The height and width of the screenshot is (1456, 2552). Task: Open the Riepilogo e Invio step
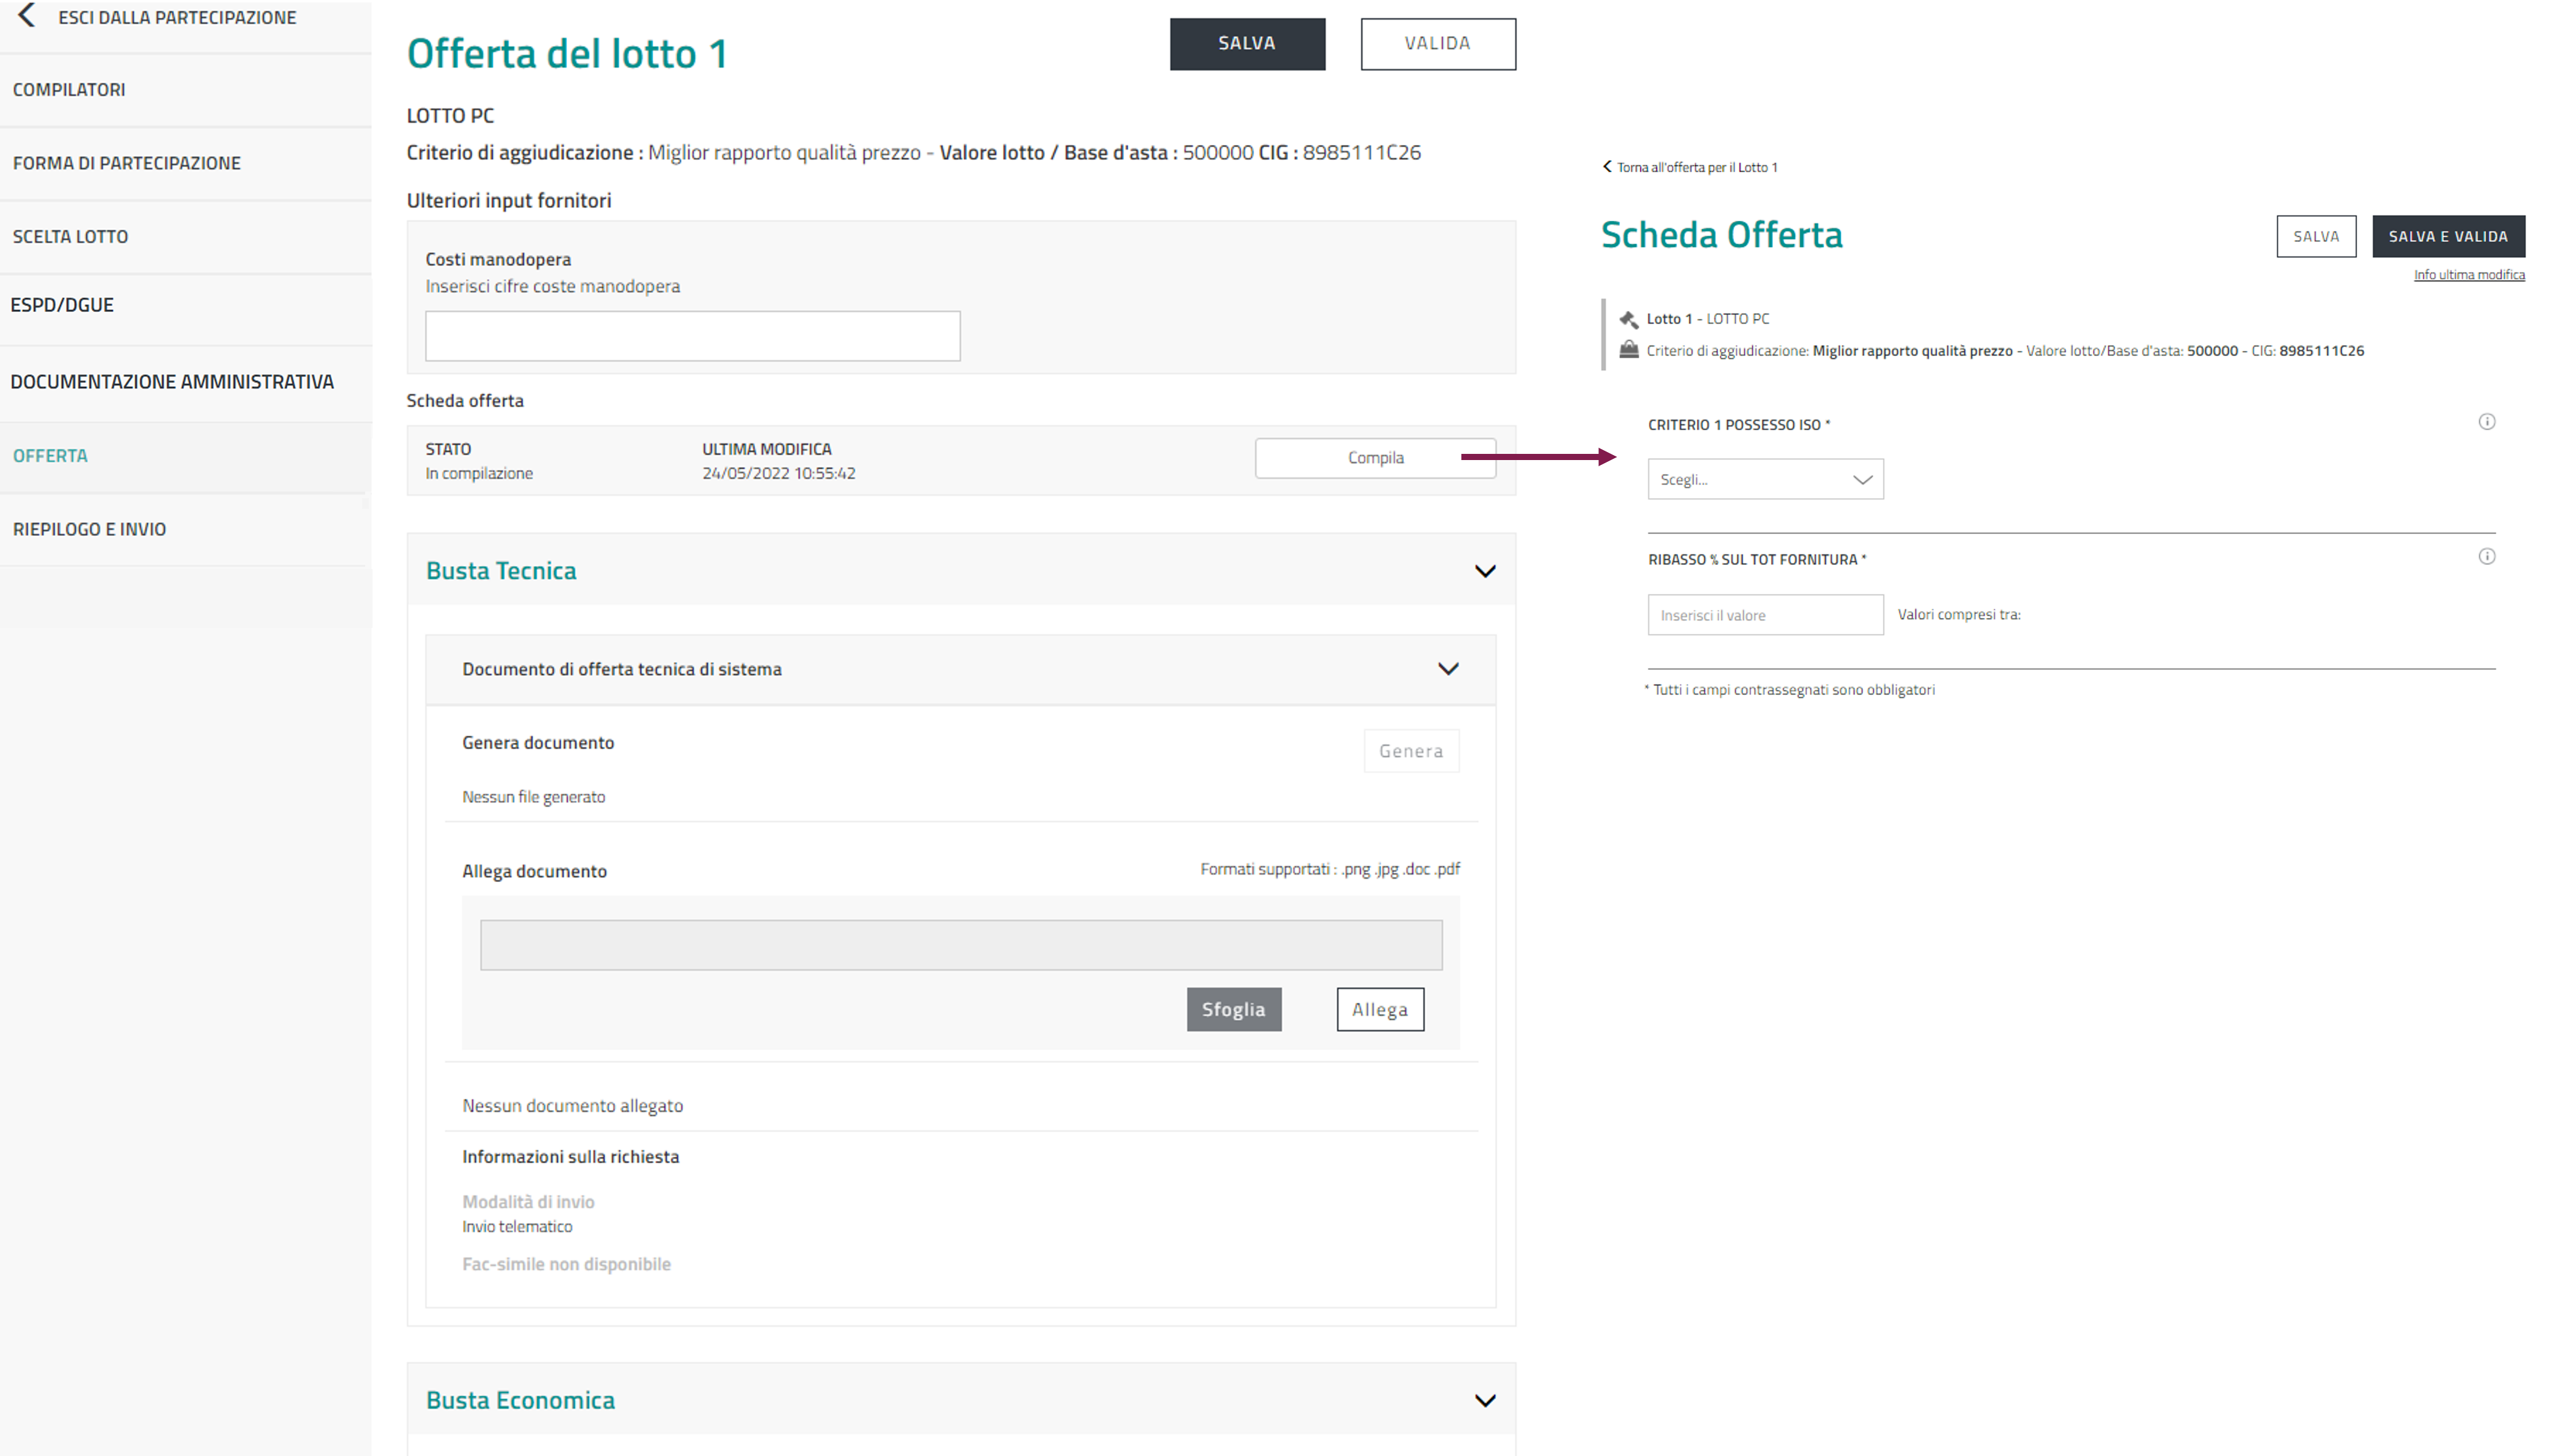pyautogui.click(x=90, y=529)
